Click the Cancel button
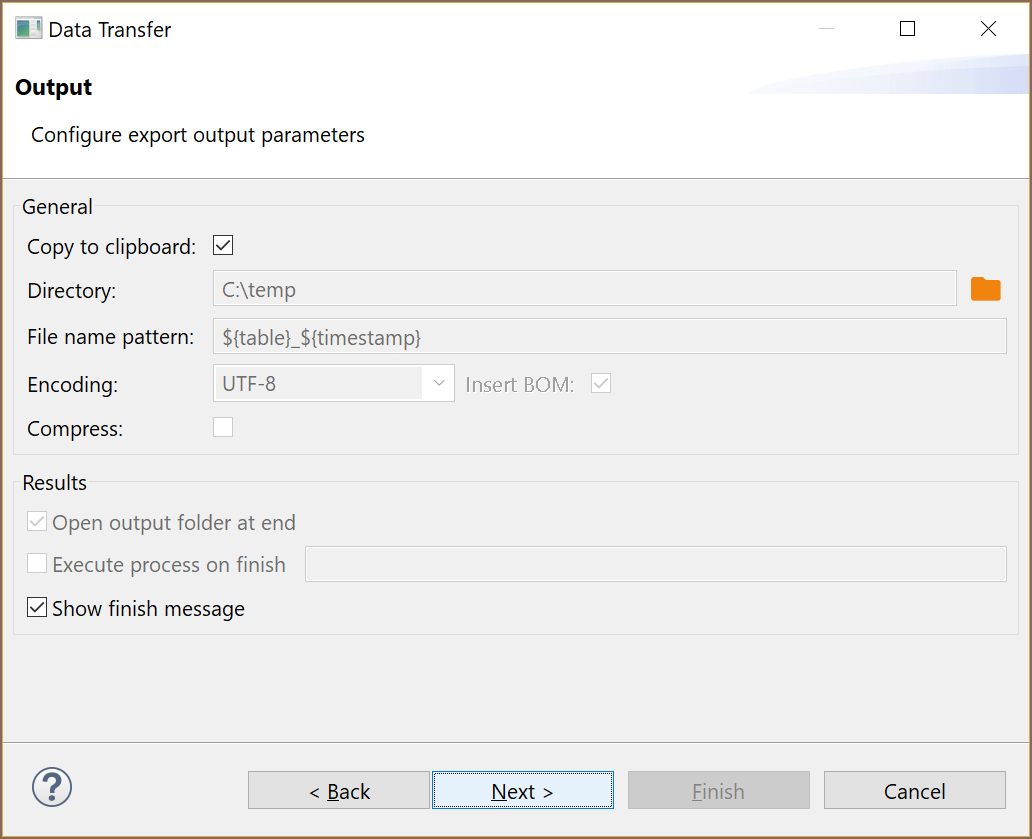This screenshot has width=1032, height=839. coord(914,790)
